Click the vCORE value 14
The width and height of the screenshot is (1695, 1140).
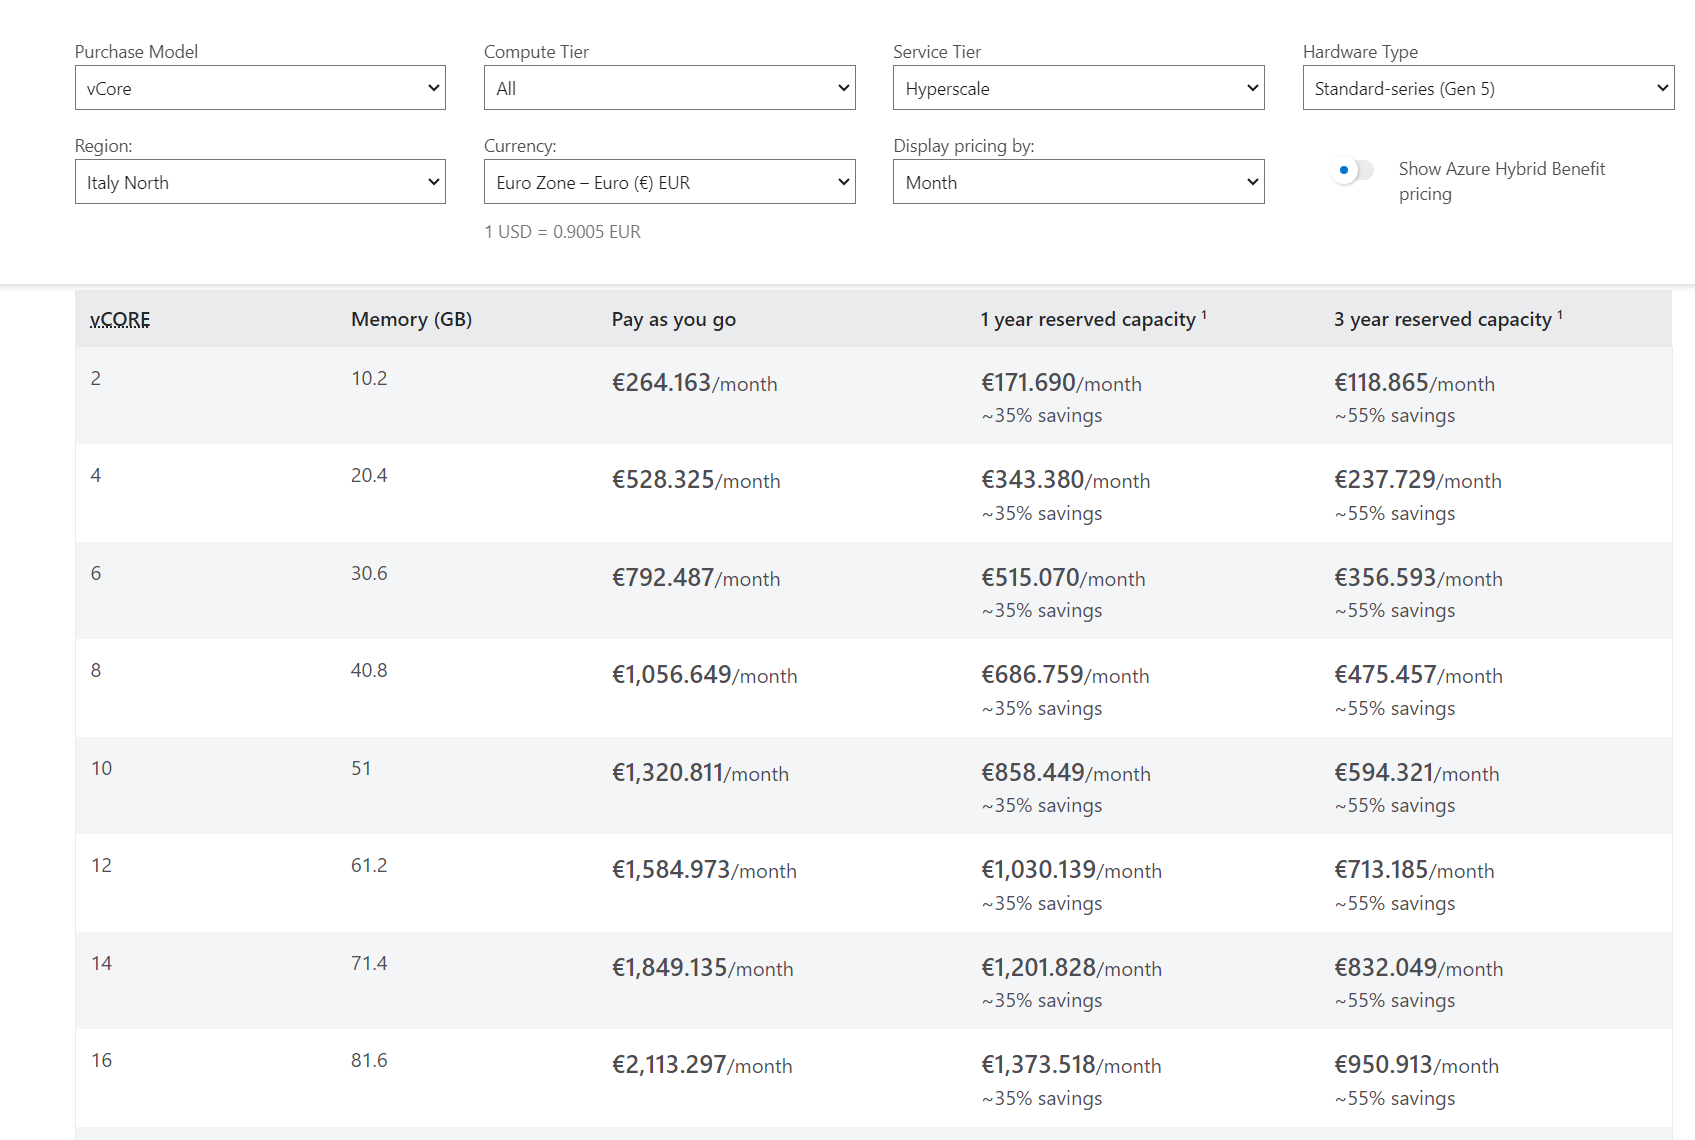[x=102, y=963]
